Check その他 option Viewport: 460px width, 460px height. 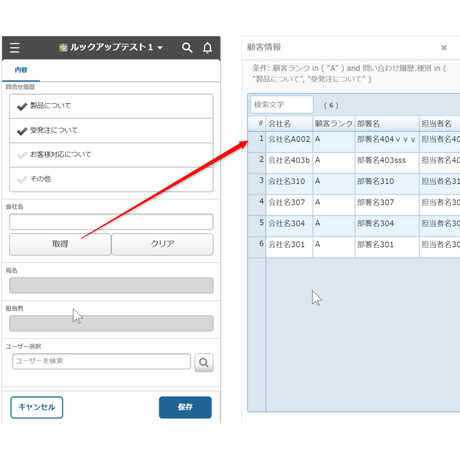tap(111, 179)
